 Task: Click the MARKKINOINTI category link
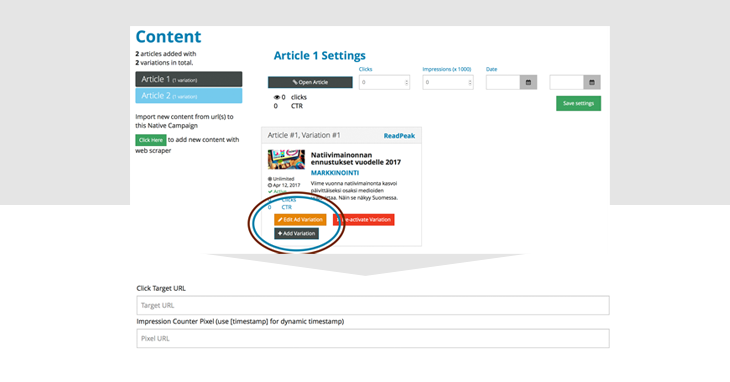(335, 173)
